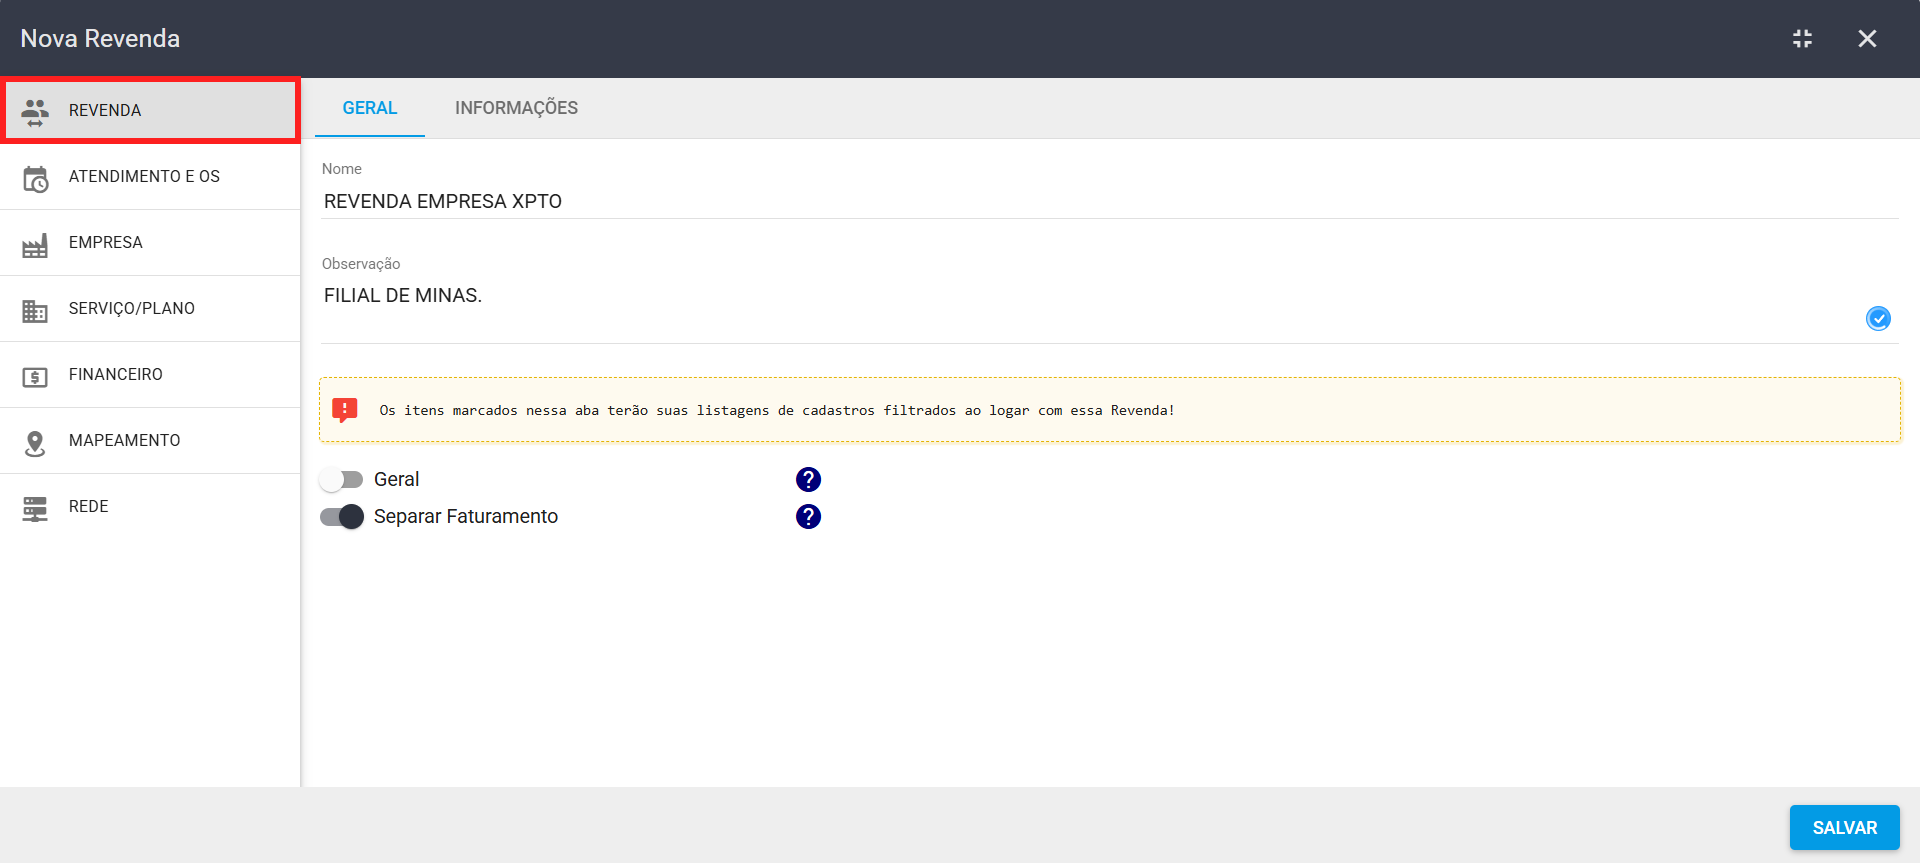Open ATENDIMENTO E OS section

[150, 176]
